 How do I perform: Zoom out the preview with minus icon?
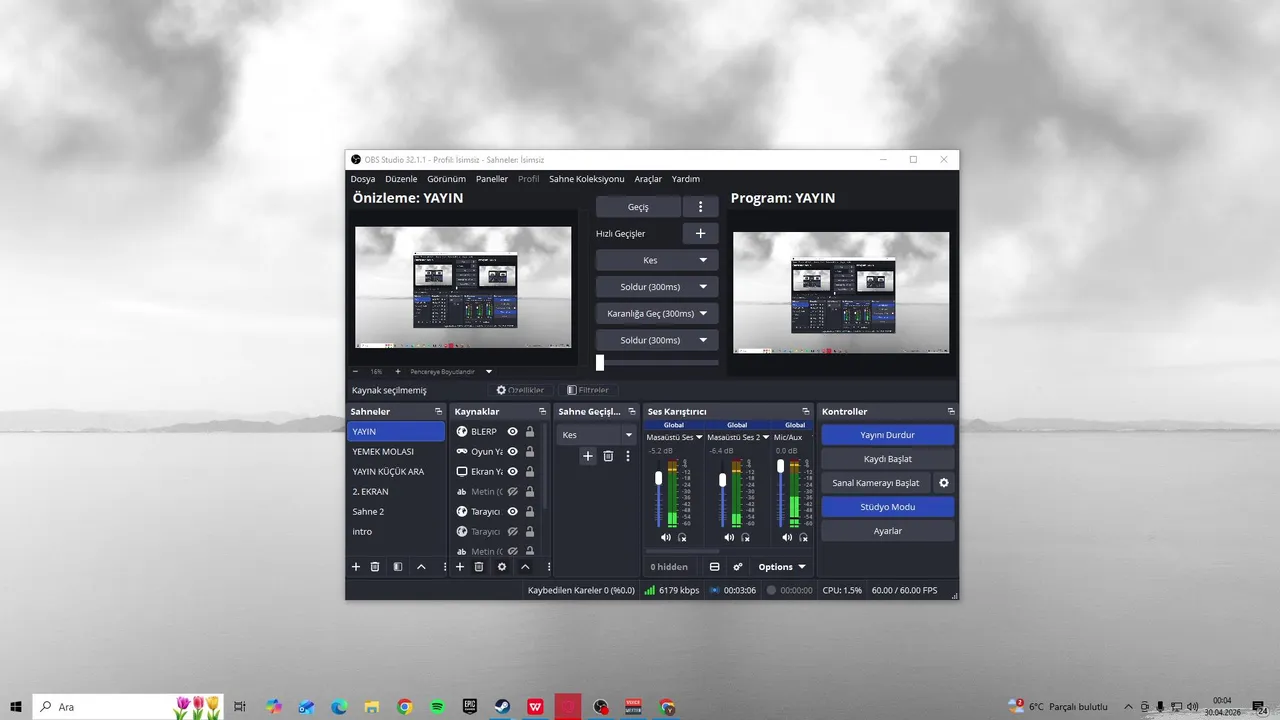(355, 371)
